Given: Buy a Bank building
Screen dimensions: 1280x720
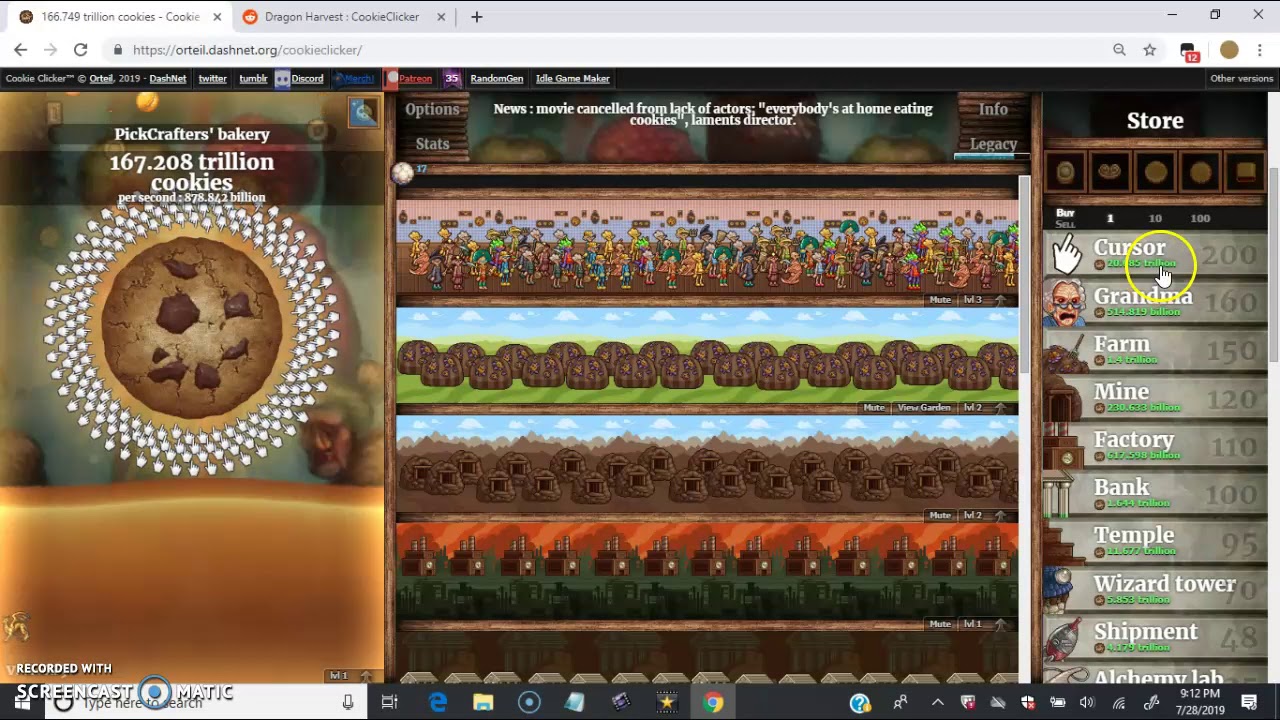Looking at the screenshot, I should 1155,494.
